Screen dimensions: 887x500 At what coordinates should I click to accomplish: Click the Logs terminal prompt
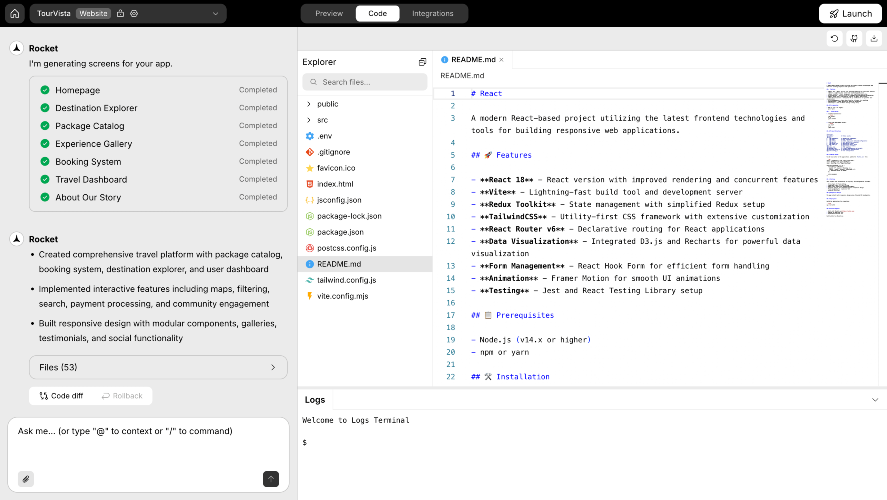tap(304, 442)
